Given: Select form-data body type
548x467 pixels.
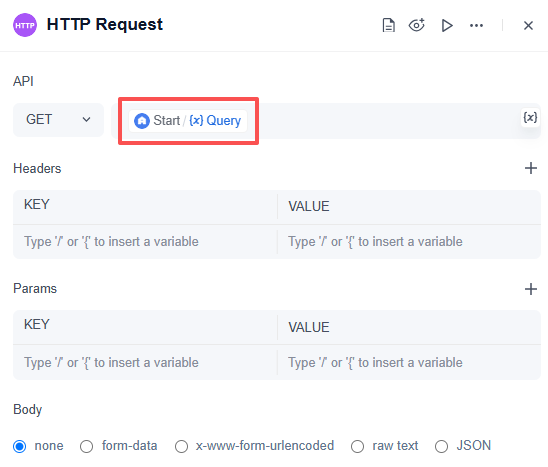Looking at the screenshot, I should pyautogui.click(x=86, y=446).
